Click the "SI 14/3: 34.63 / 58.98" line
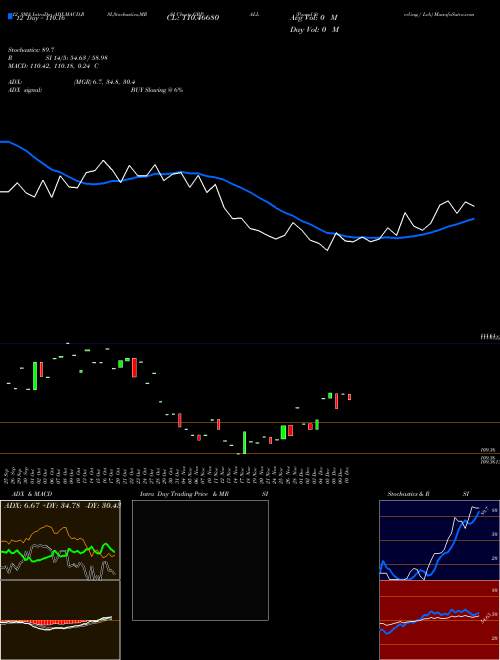Screen dimensions: 500x660 tap(77, 58)
